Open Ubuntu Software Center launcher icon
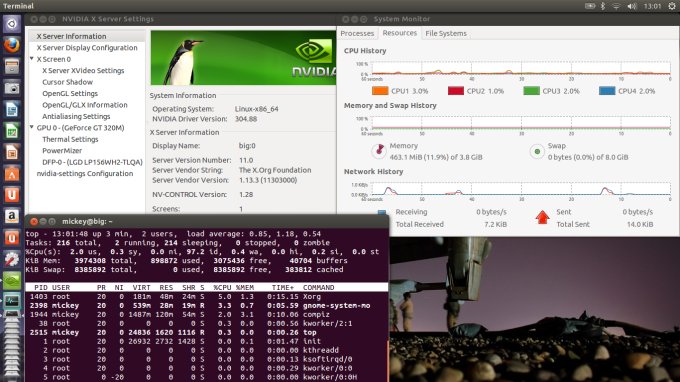 click(x=12, y=174)
